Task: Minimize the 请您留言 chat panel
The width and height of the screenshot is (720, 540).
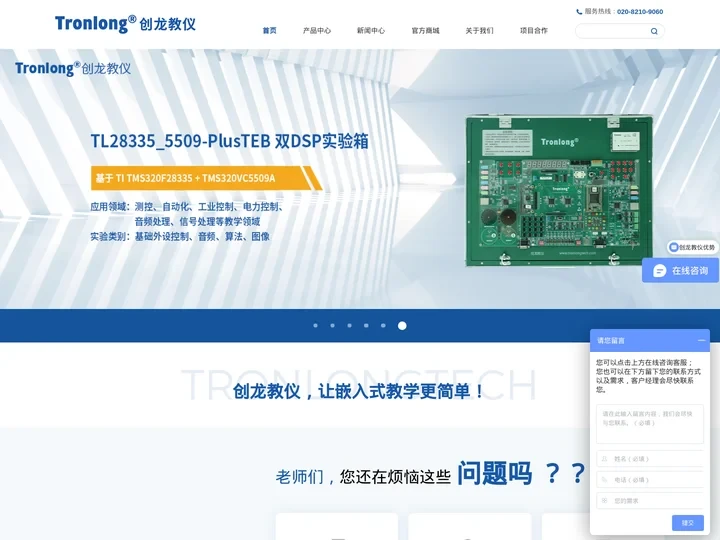Action: coord(701,340)
